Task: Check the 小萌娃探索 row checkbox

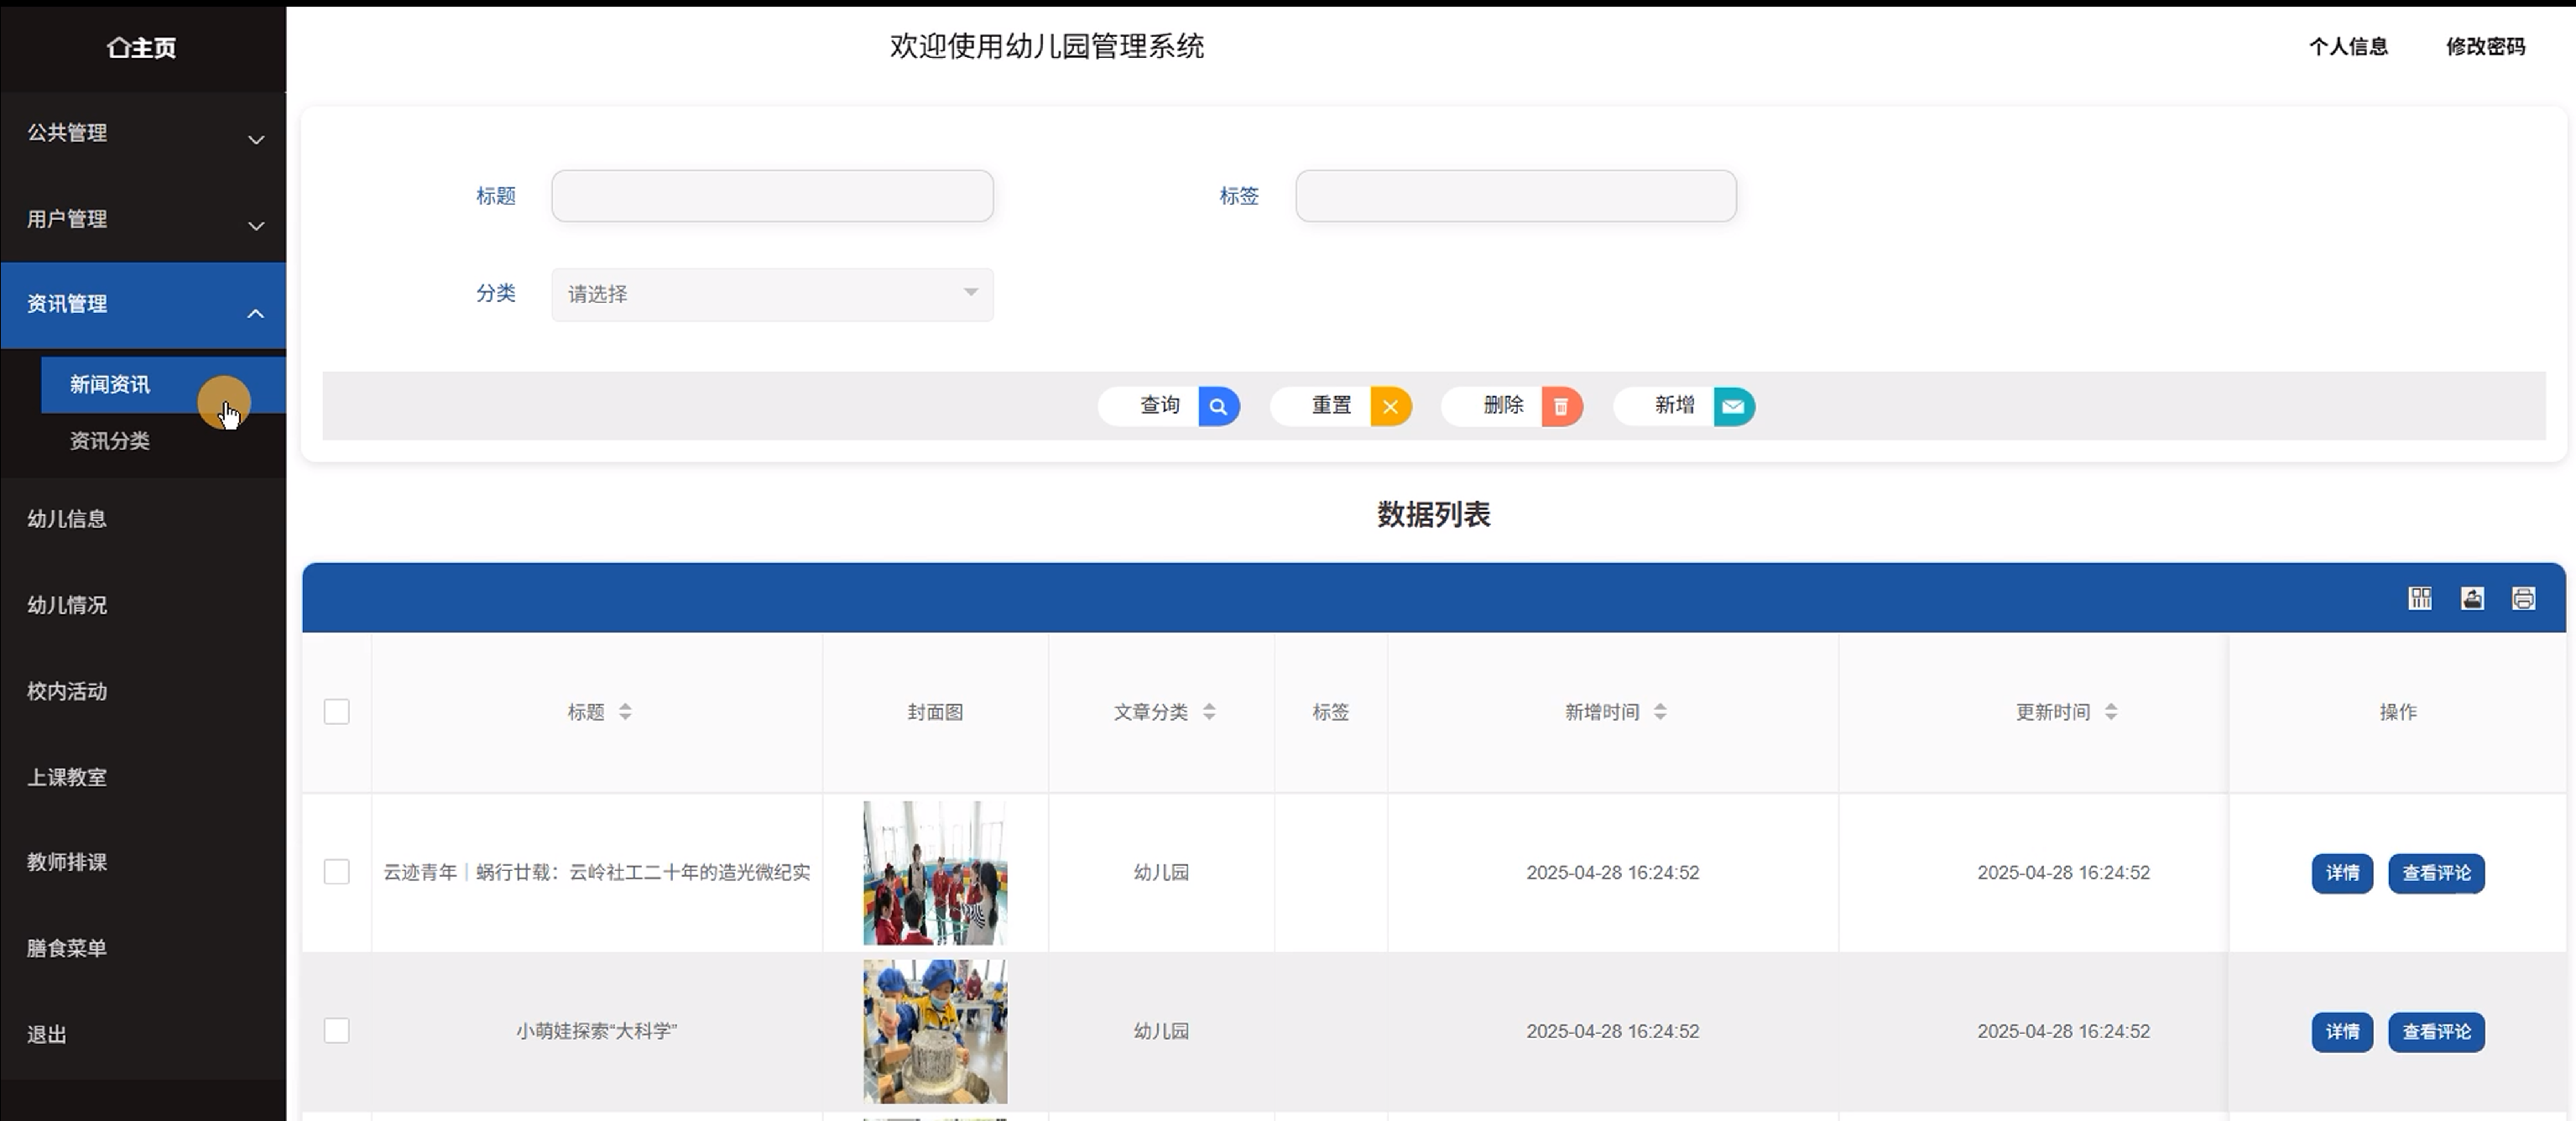Action: (337, 1030)
